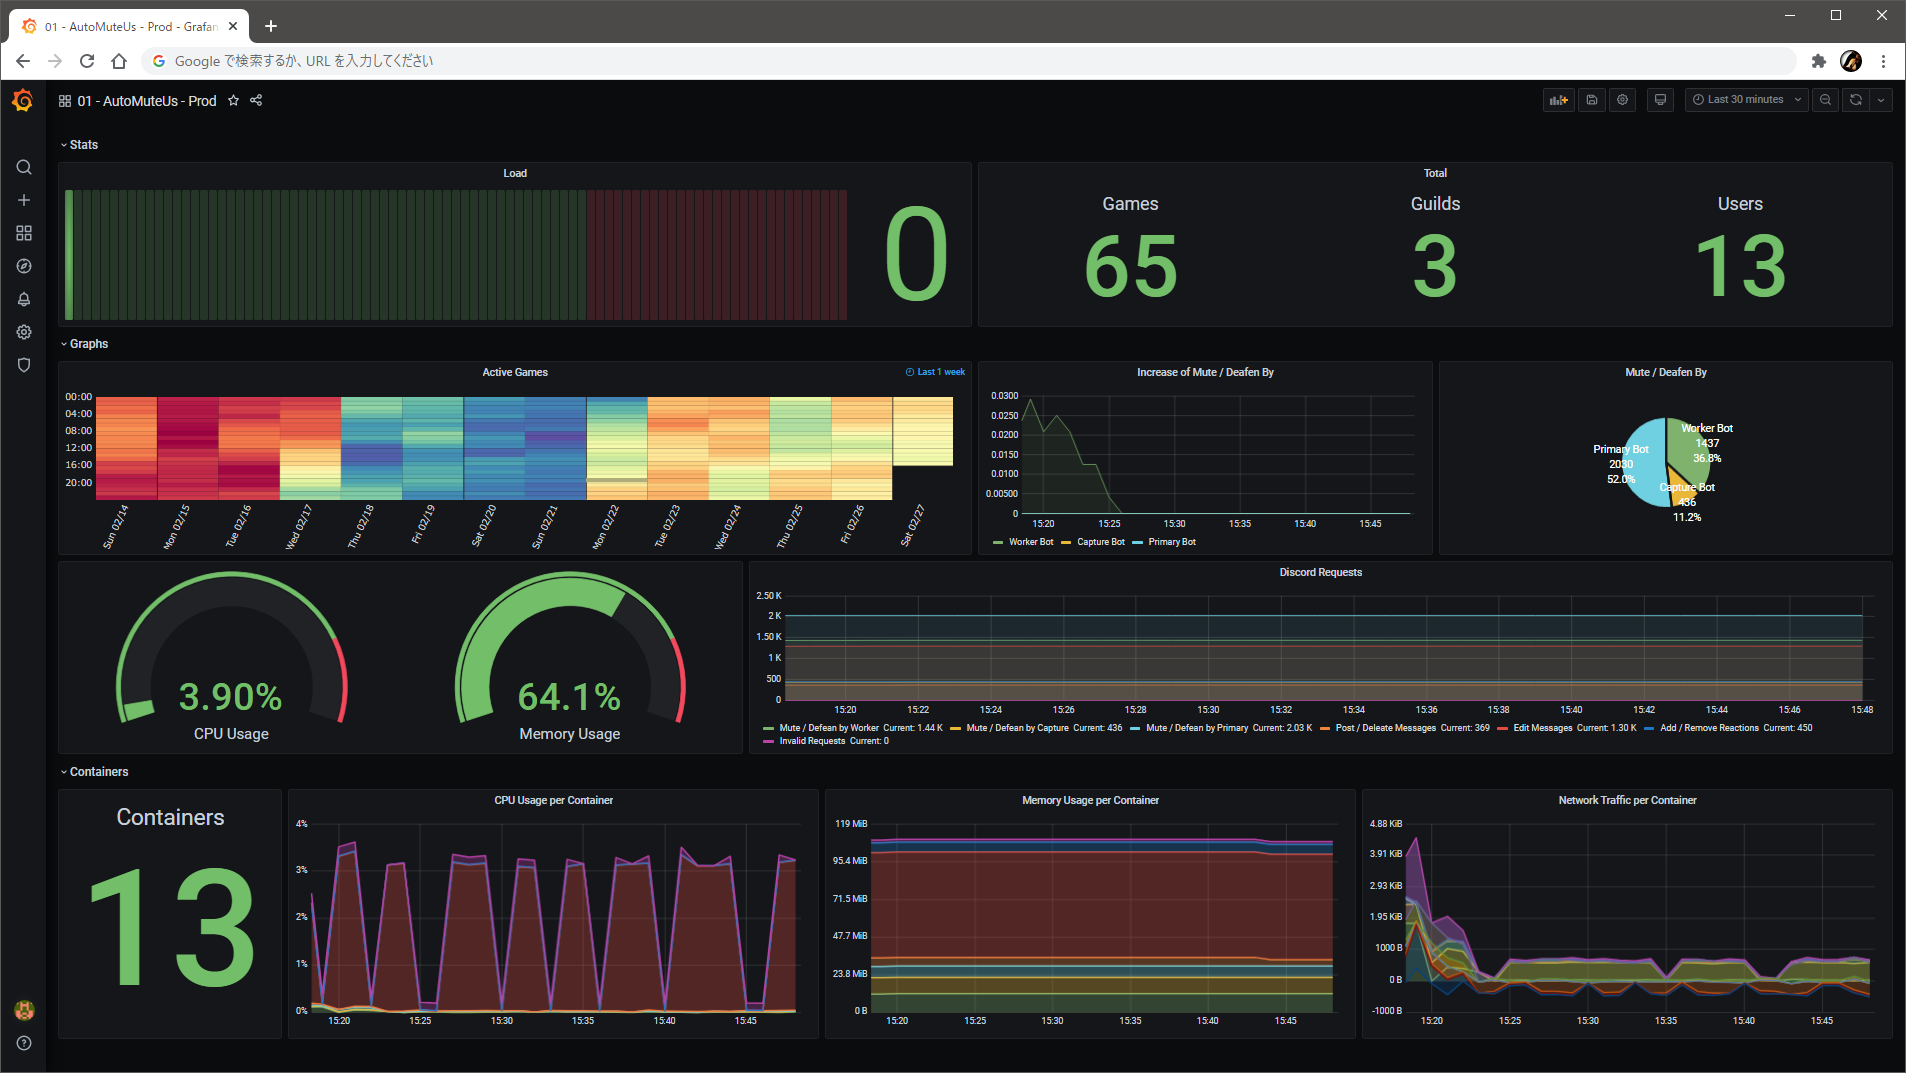Click the 01 - AutoMuteUs - Prod dashboard title
The height and width of the screenshot is (1073, 1906).
point(147,101)
